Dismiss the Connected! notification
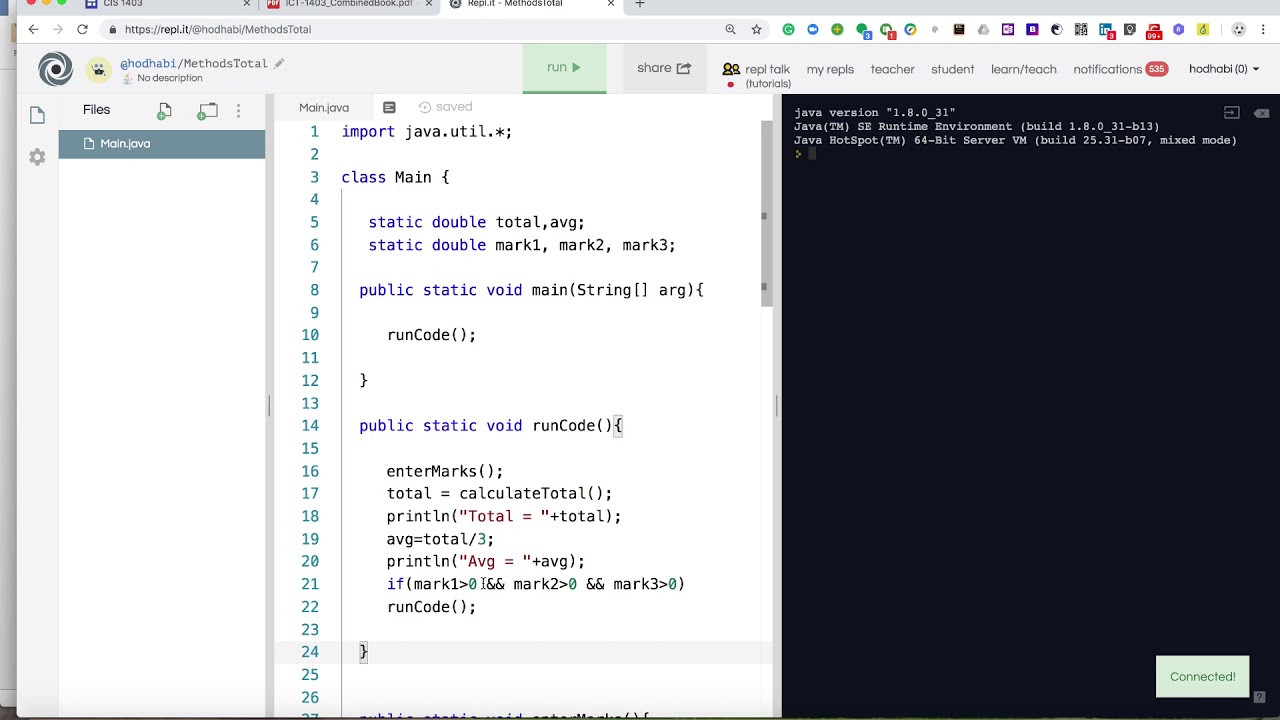The image size is (1280, 720). pos(1202,677)
